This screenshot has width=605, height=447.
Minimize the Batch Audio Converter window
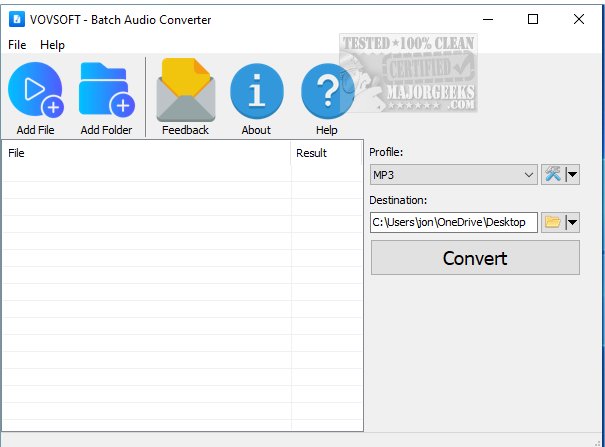[487, 19]
